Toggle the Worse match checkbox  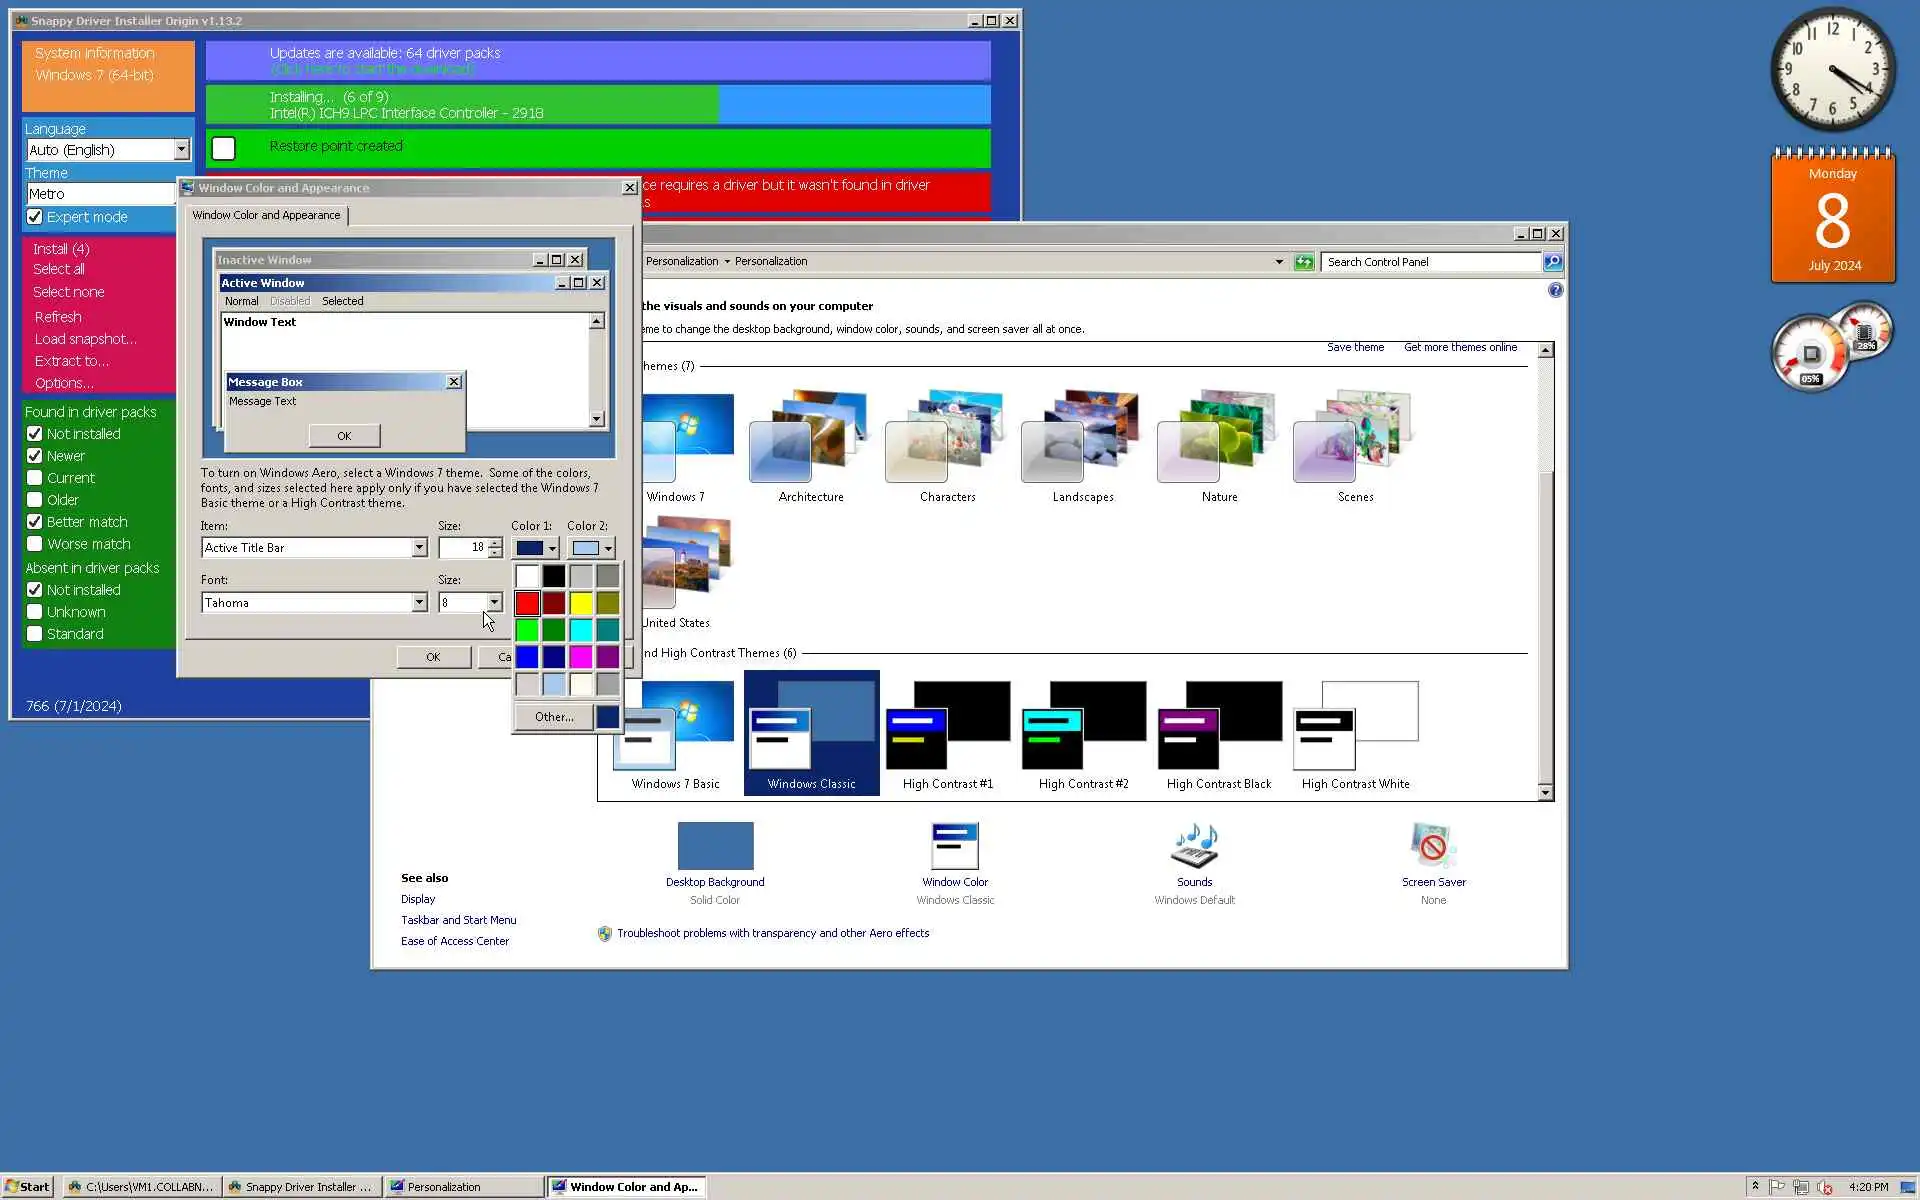click(x=35, y=544)
